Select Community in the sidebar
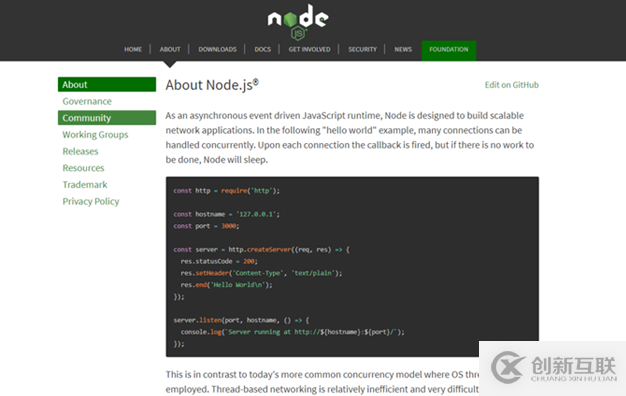Viewport: 626px width, 396px height. pos(107,118)
